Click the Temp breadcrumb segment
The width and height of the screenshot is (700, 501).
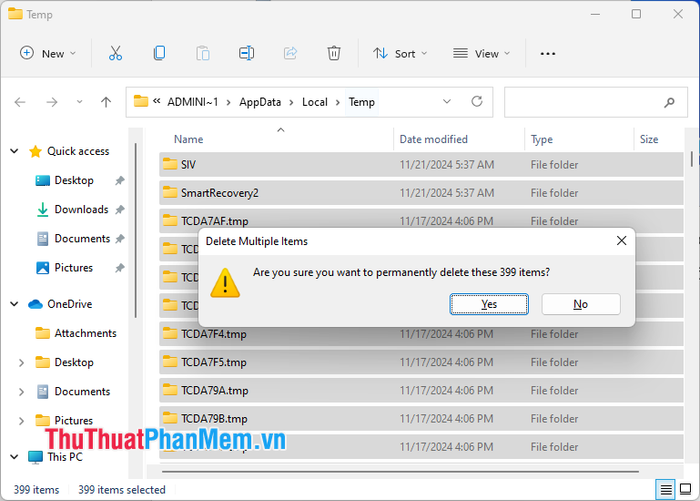(x=361, y=102)
